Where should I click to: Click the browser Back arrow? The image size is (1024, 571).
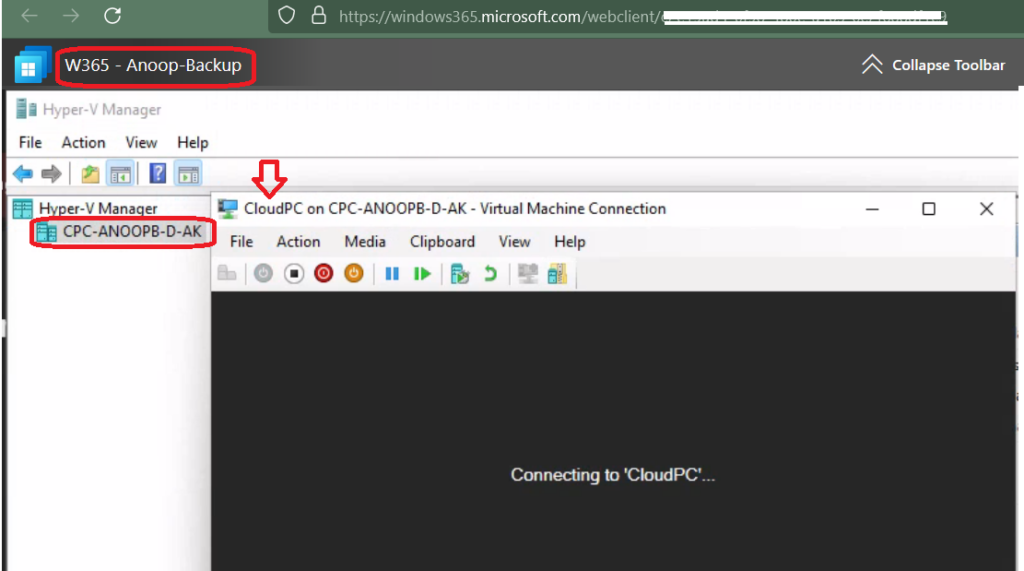point(29,15)
